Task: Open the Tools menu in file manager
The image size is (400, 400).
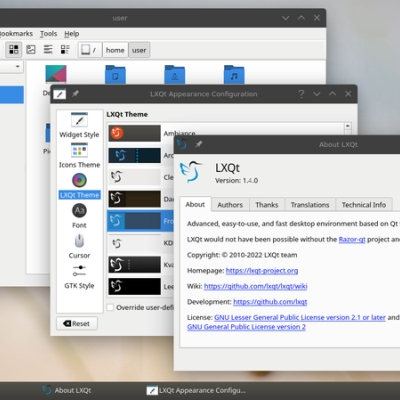Action: 48,34
